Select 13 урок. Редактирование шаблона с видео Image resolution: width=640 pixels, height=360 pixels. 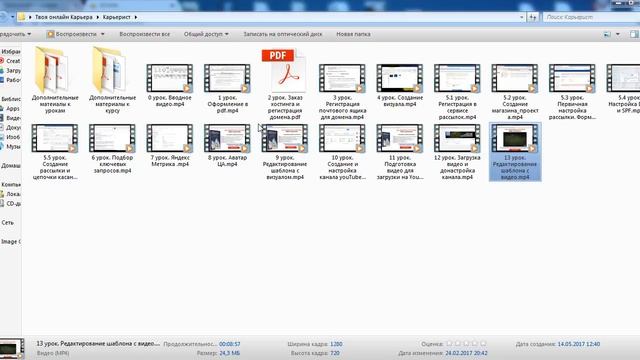(x=515, y=152)
